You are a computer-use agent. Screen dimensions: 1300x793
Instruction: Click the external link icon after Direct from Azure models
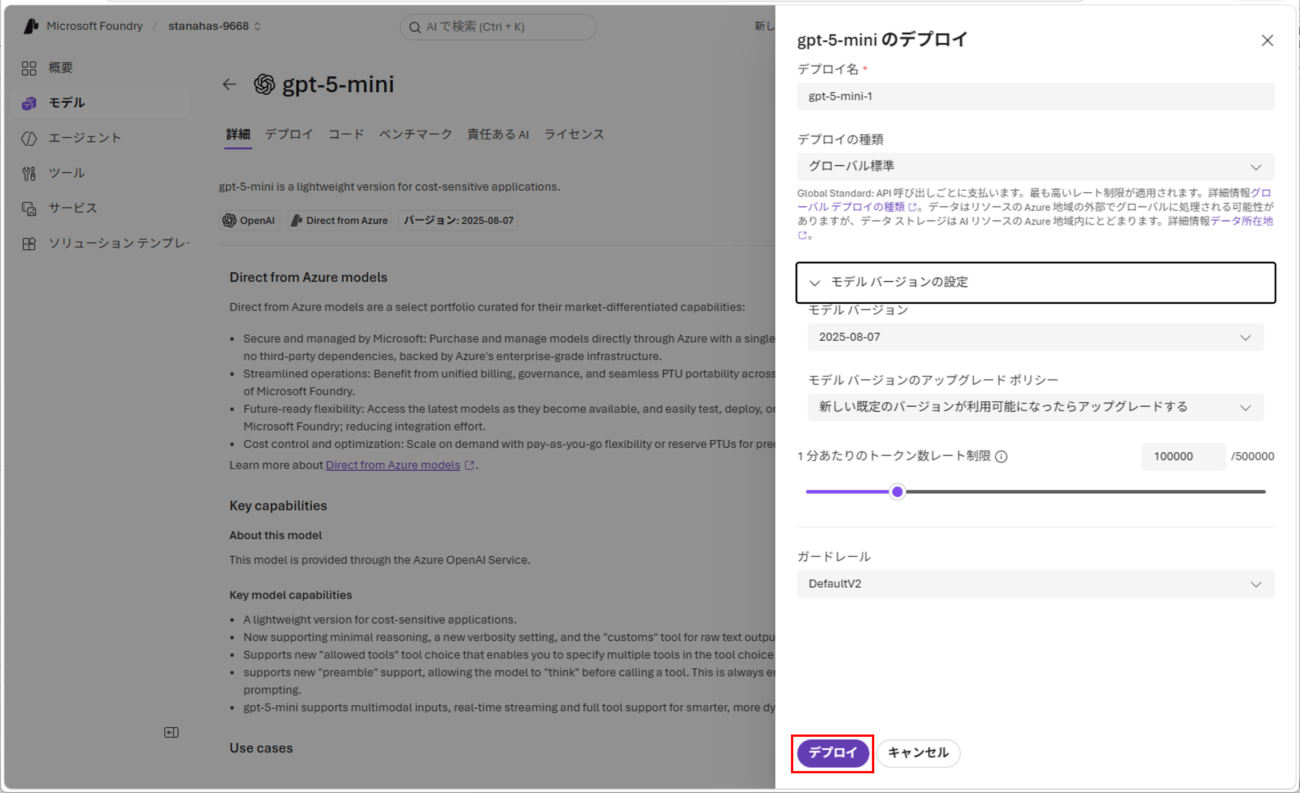pyautogui.click(x=470, y=465)
